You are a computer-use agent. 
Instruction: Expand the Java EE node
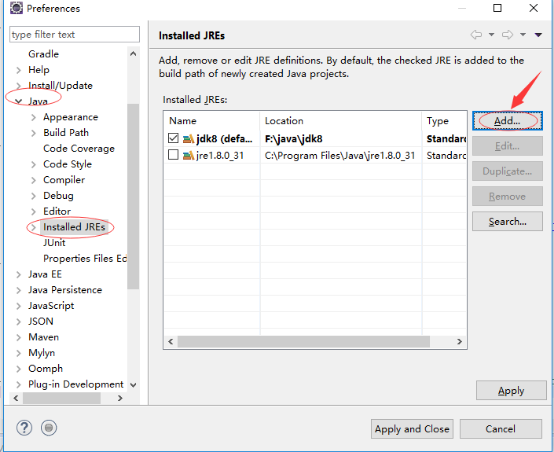[19, 275]
